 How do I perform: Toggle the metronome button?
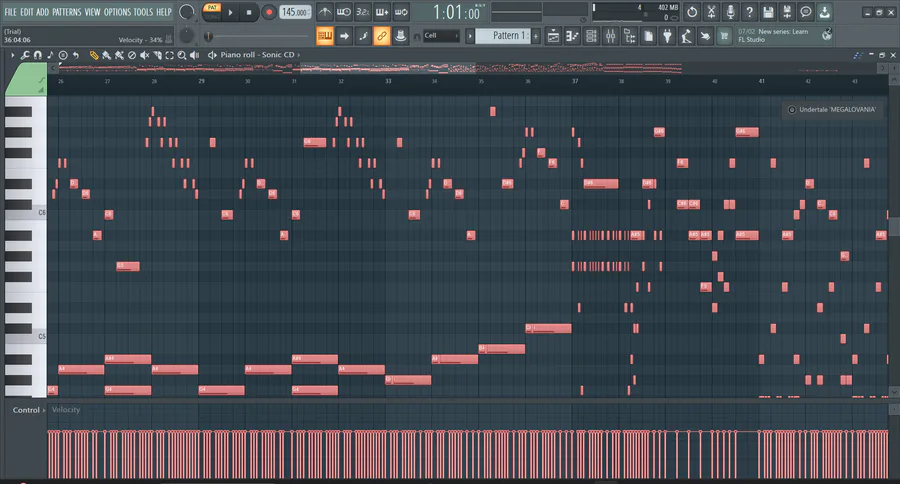pyautogui.click(x=325, y=11)
